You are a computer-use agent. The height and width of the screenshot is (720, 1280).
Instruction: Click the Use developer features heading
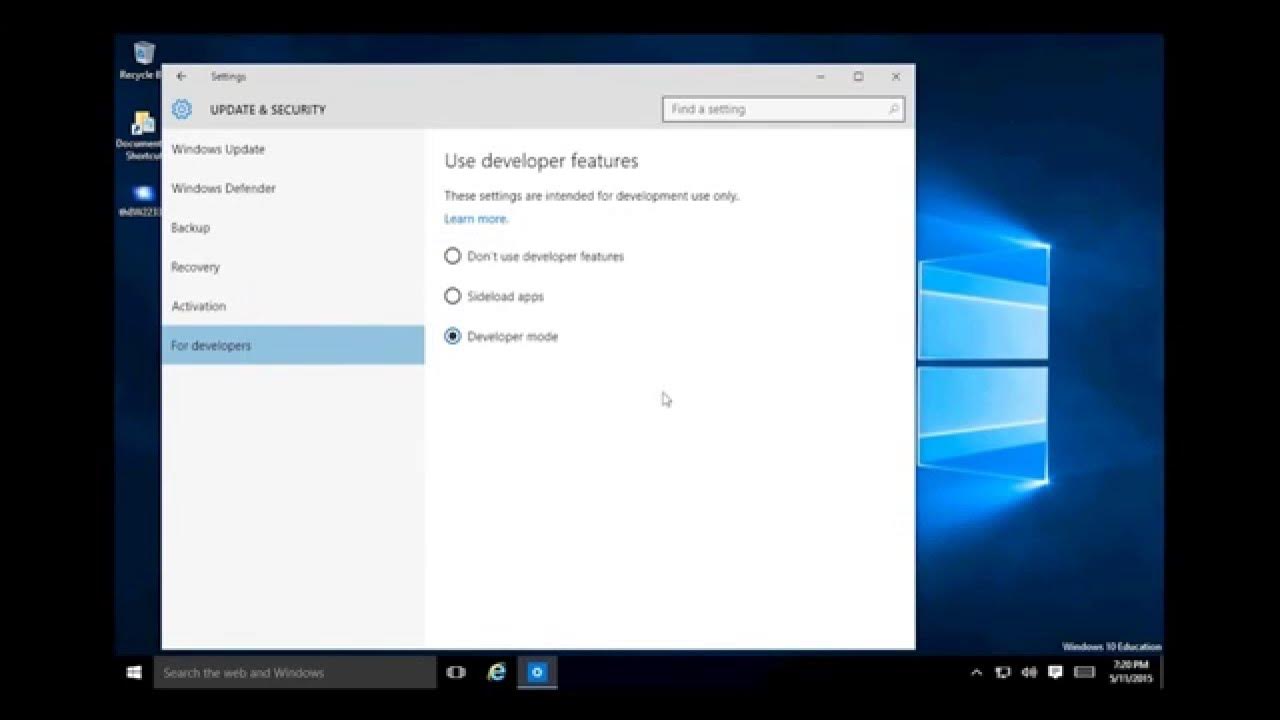click(541, 161)
